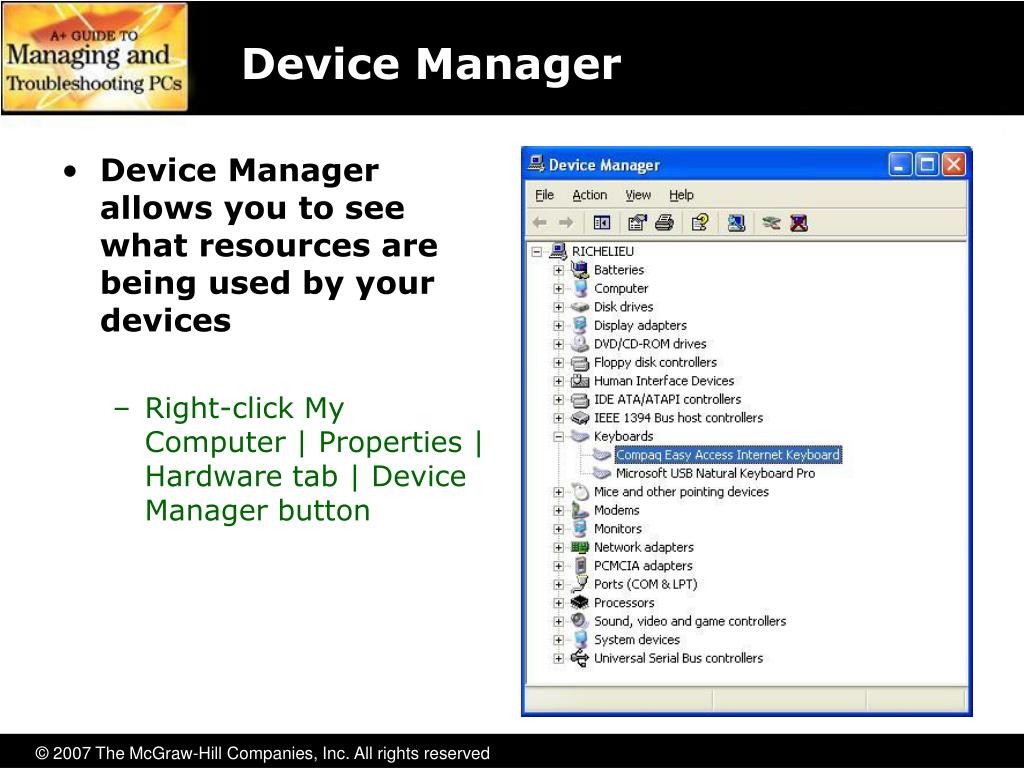Select the Mice and other pointing devices label
The height and width of the screenshot is (768, 1024).
coord(681,491)
